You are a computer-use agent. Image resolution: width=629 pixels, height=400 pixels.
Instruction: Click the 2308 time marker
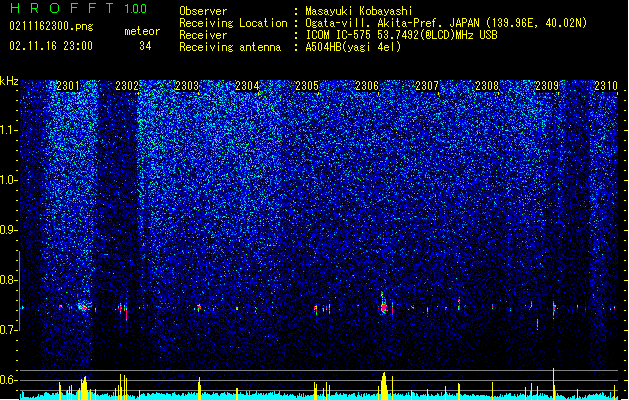(x=487, y=86)
